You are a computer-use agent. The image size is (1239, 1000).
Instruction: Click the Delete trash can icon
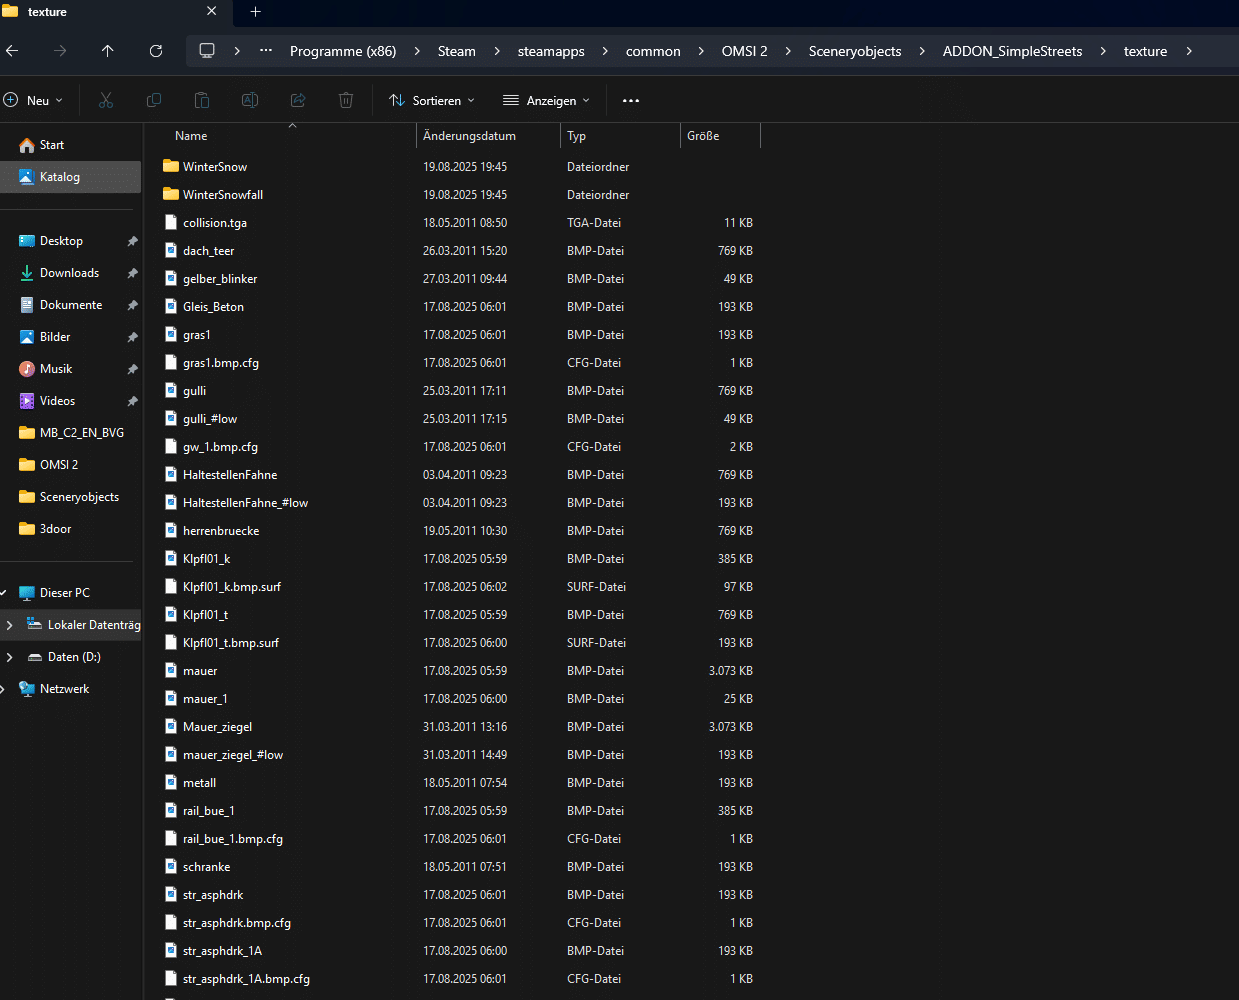pyautogui.click(x=346, y=100)
